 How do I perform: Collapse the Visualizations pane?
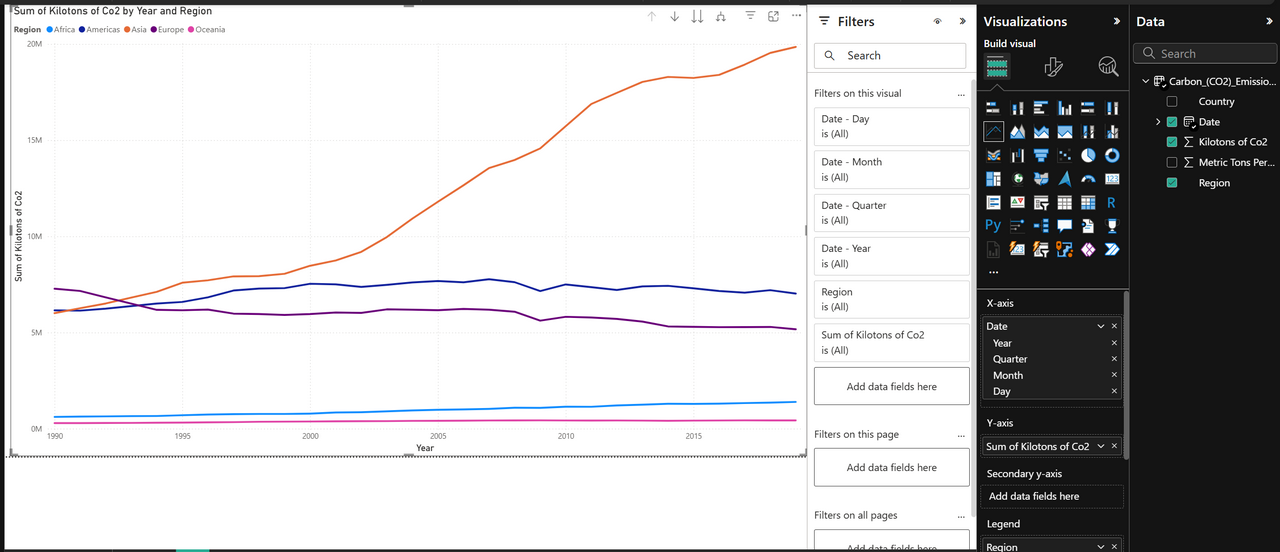click(x=1116, y=21)
